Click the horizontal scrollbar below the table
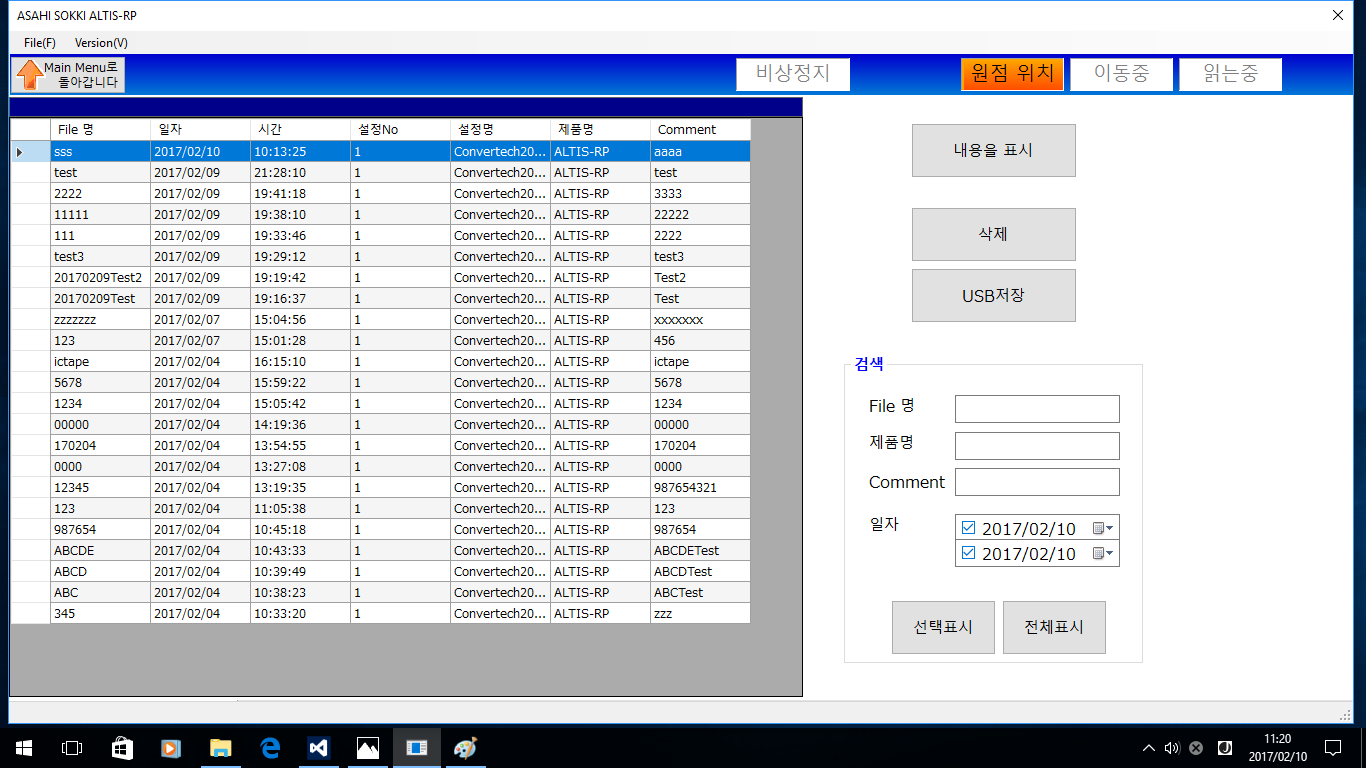Image resolution: width=1366 pixels, height=768 pixels. [x=400, y=701]
